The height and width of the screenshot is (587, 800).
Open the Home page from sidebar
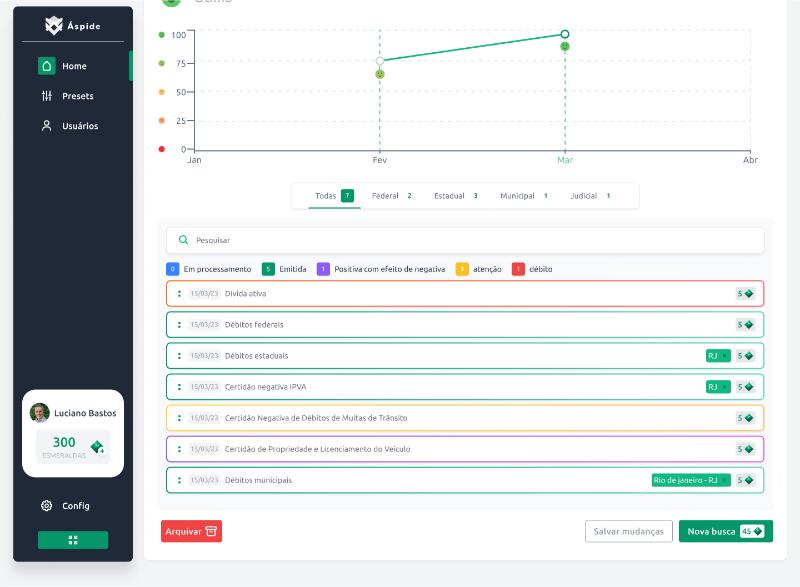73,66
